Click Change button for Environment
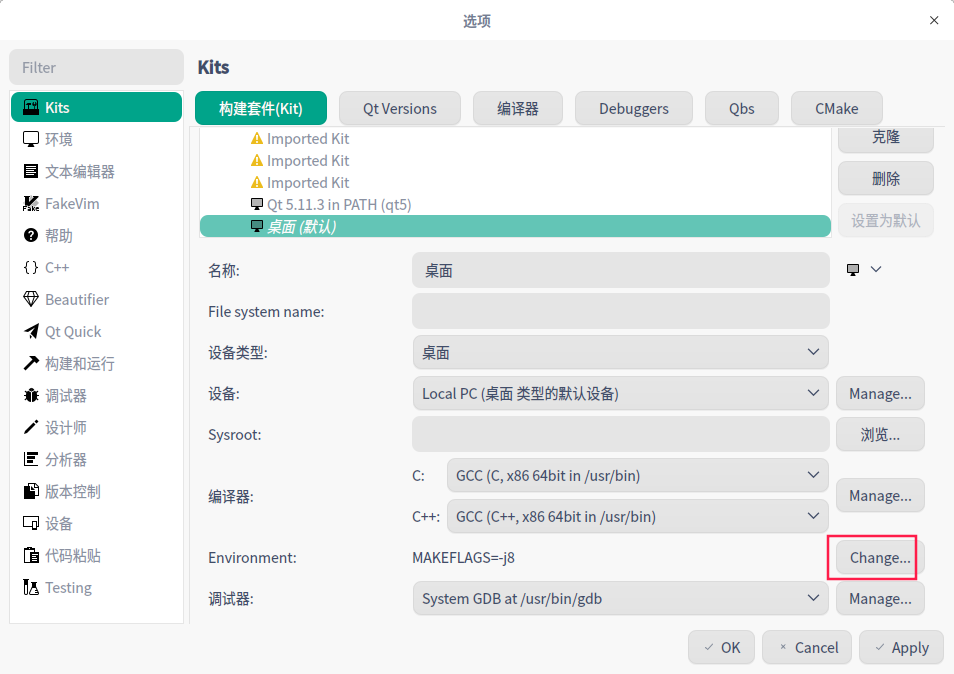 pos(879,558)
